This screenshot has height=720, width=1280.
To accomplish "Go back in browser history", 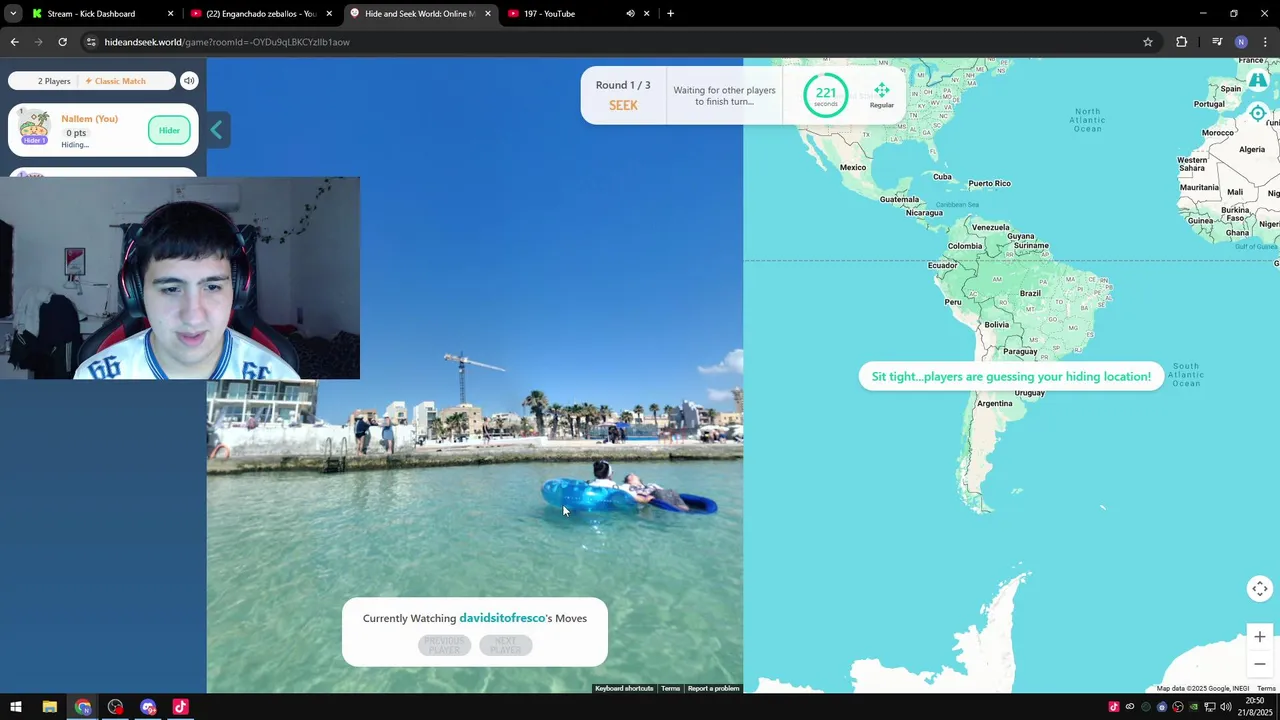I will 14,42.
